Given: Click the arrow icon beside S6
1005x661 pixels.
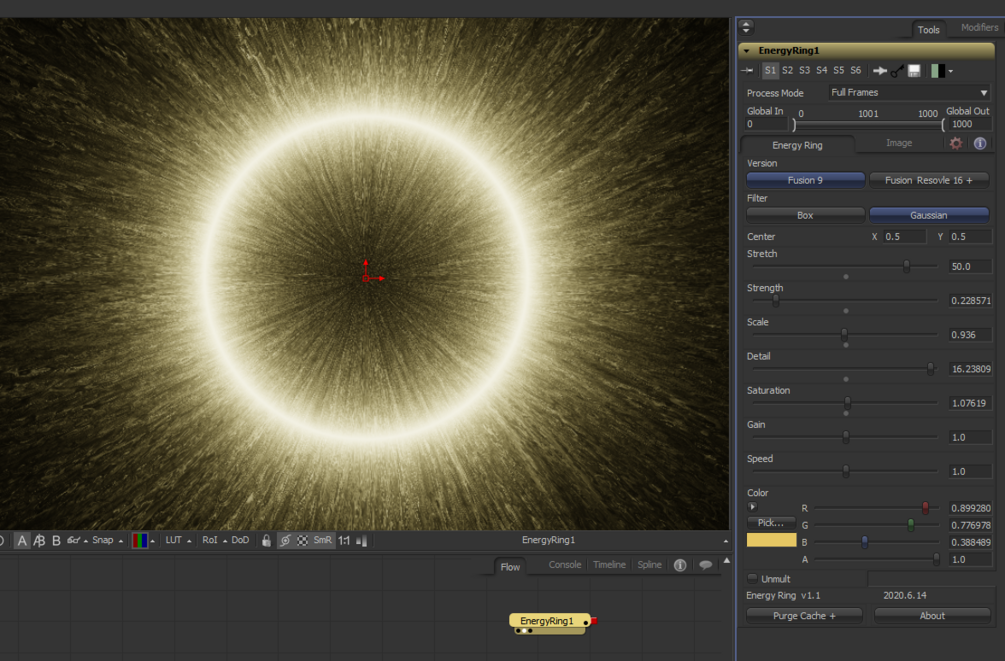Looking at the screenshot, I should point(880,71).
